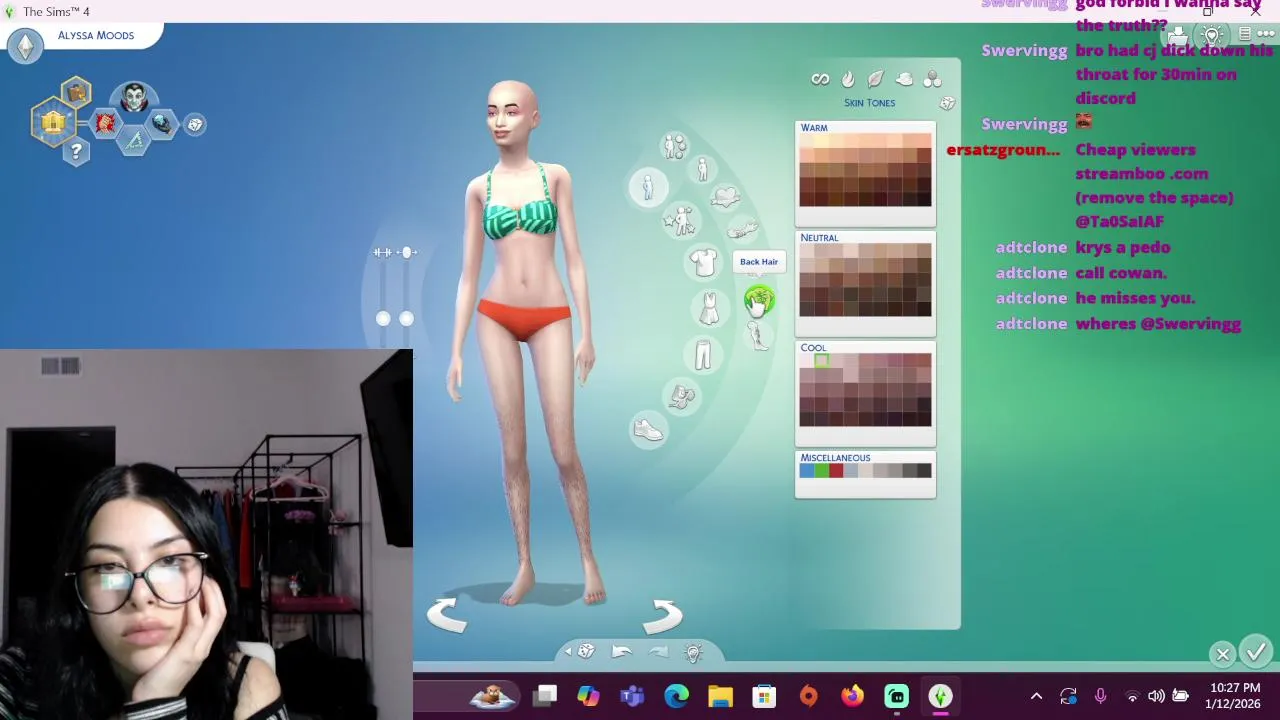Select the small body figure category
Screen dimensions: 1280x720
(x=702, y=169)
